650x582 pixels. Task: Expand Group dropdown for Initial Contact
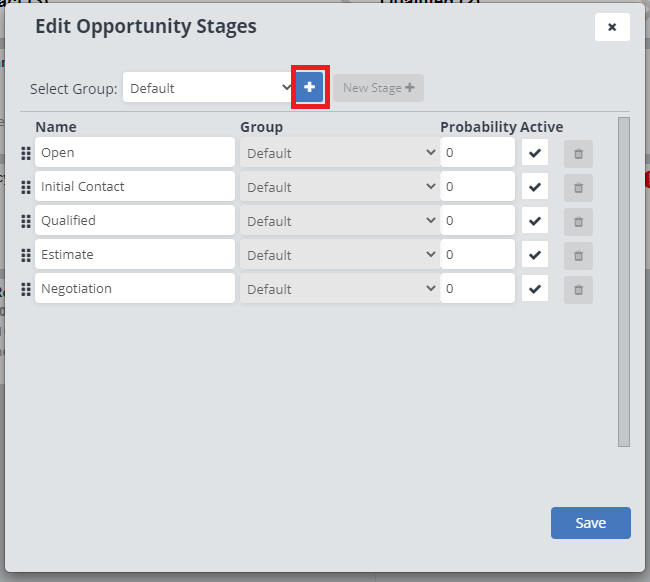pos(338,187)
